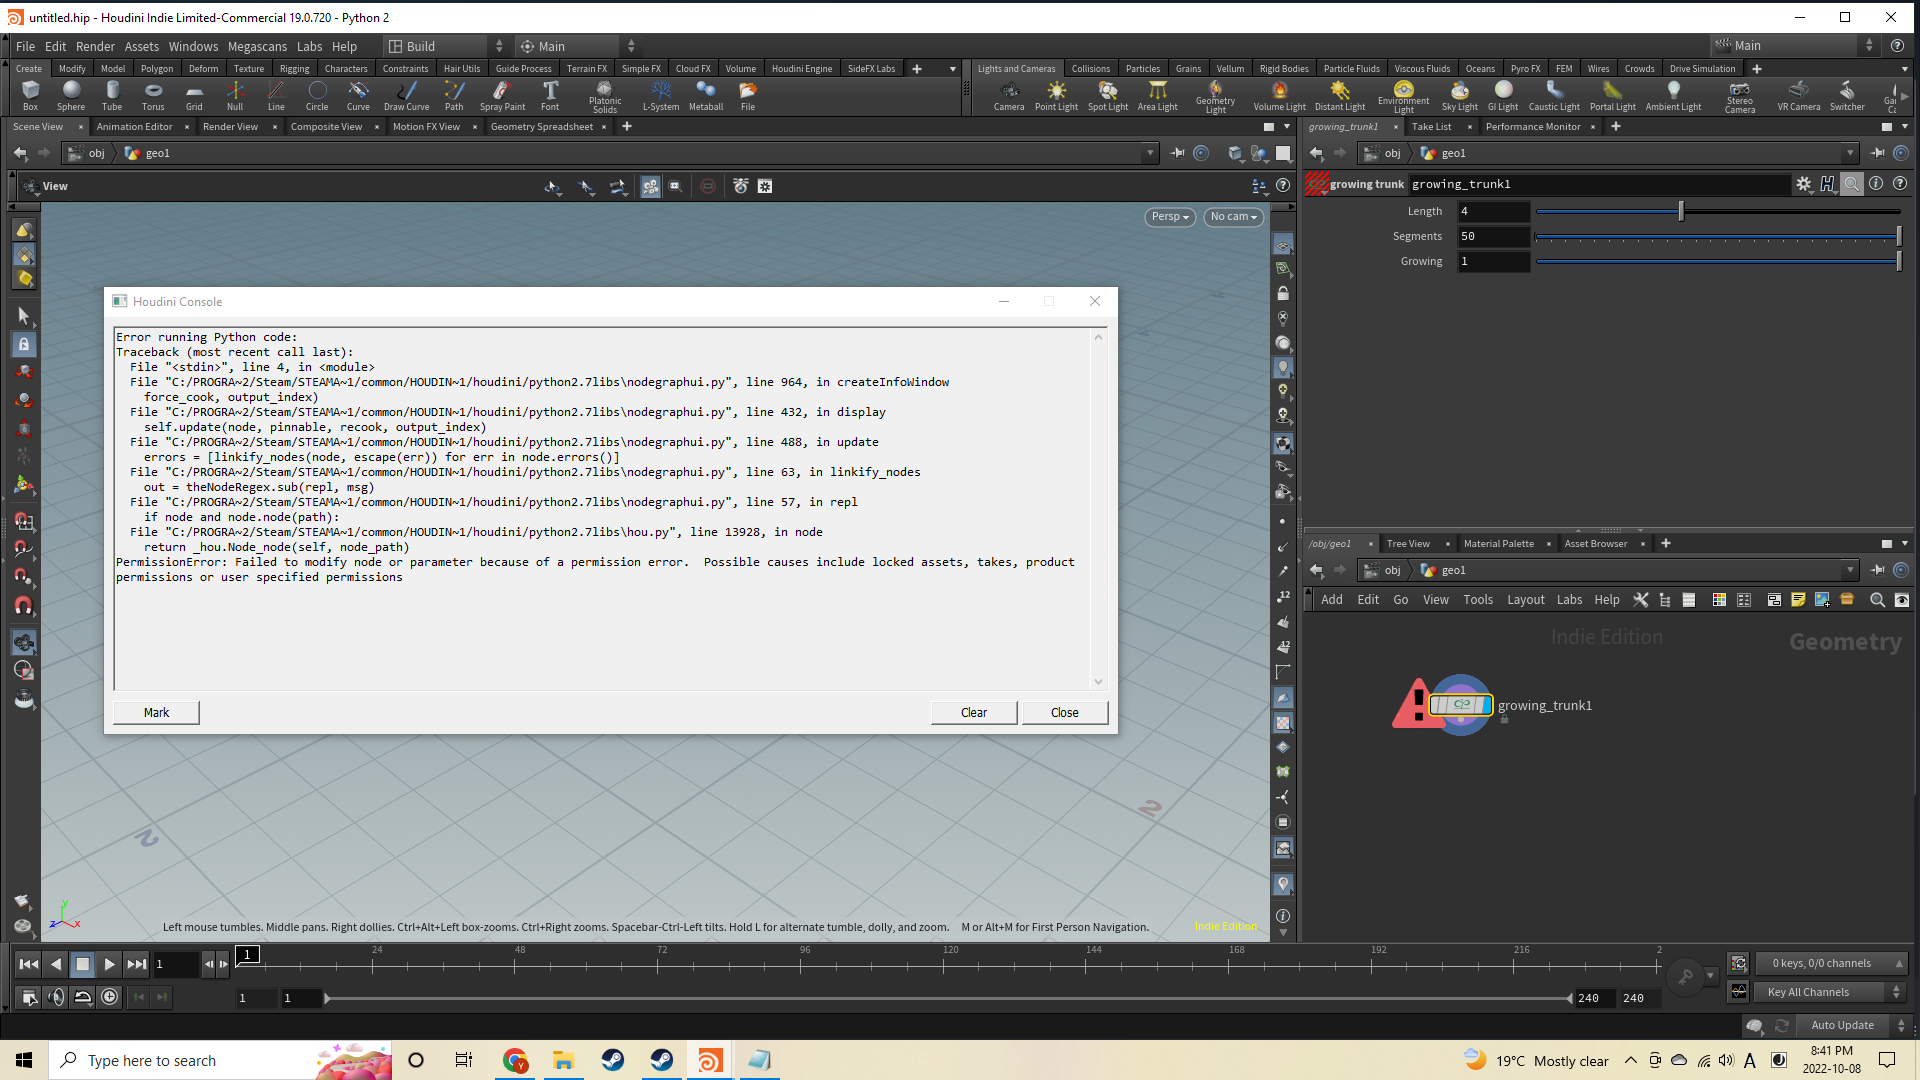The width and height of the screenshot is (1920, 1080).
Task: Adjust the Length parameter slider
Action: 1717,211
